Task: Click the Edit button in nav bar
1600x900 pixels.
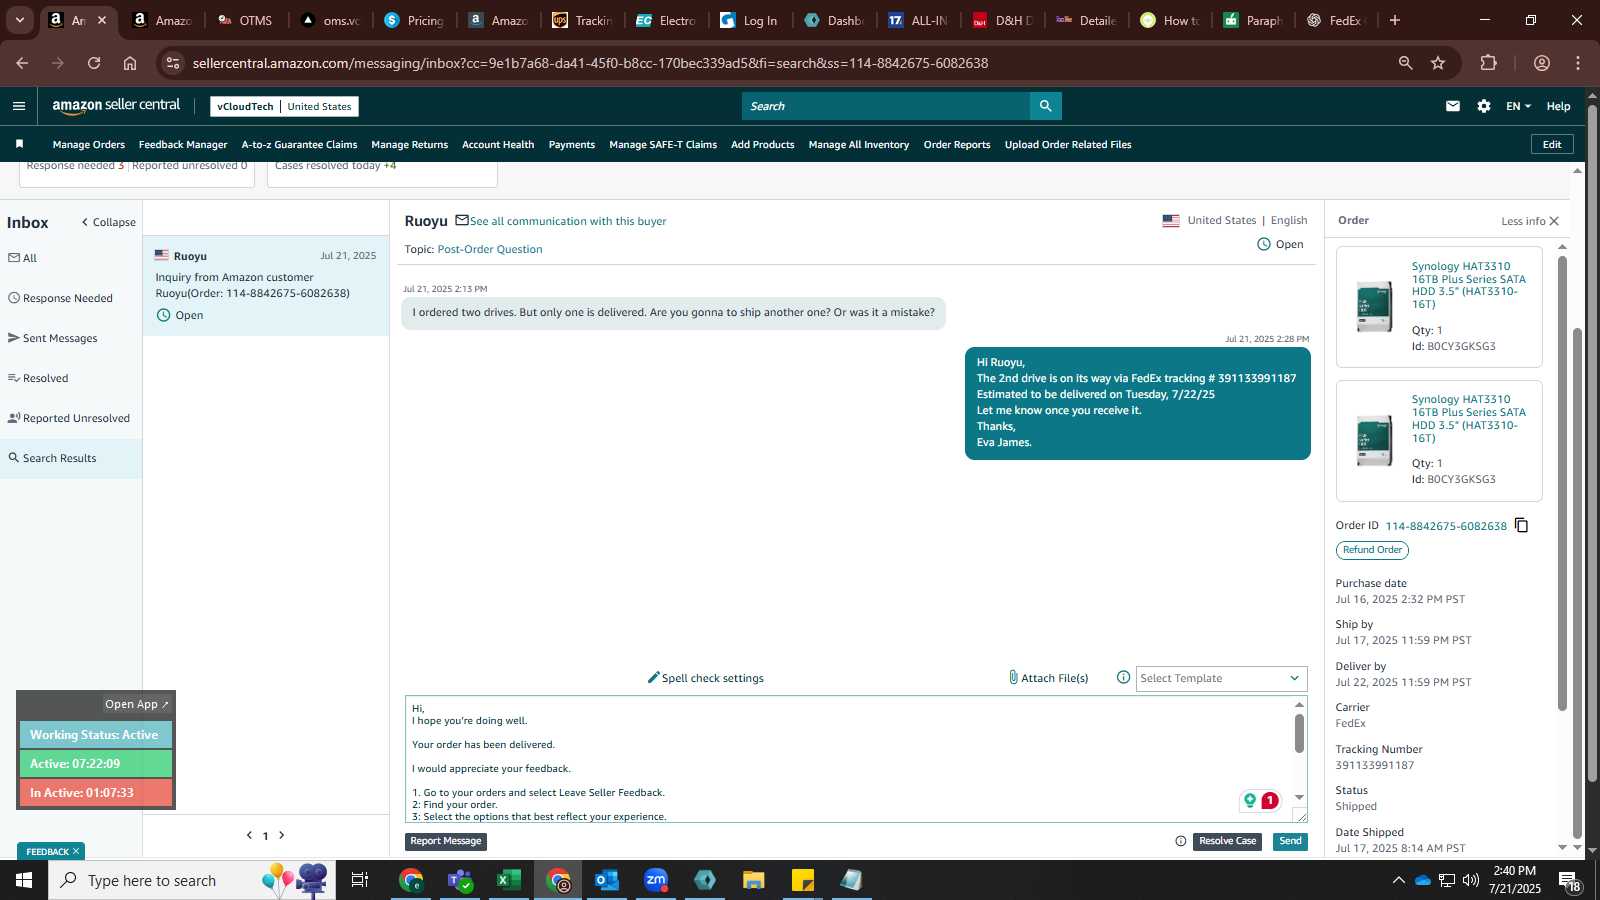Action: click(x=1552, y=144)
